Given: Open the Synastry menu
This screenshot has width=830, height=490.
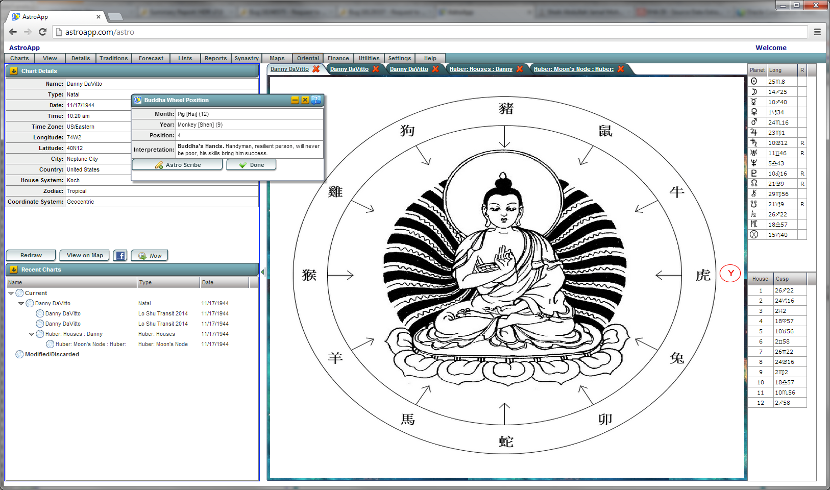Looking at the screenshot, I should coord(246,59).
